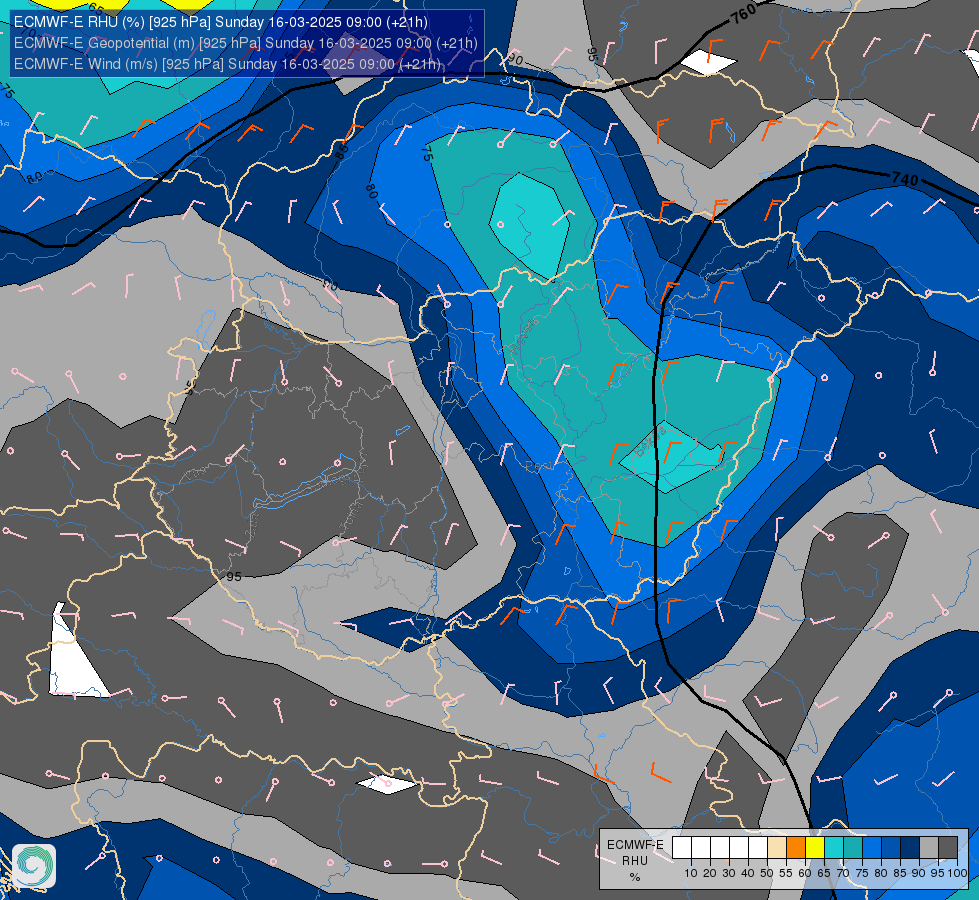The width and height of the screenshot is (979, 900).
Task: Click the legend tick label '40'
Action: pos(748,873)
